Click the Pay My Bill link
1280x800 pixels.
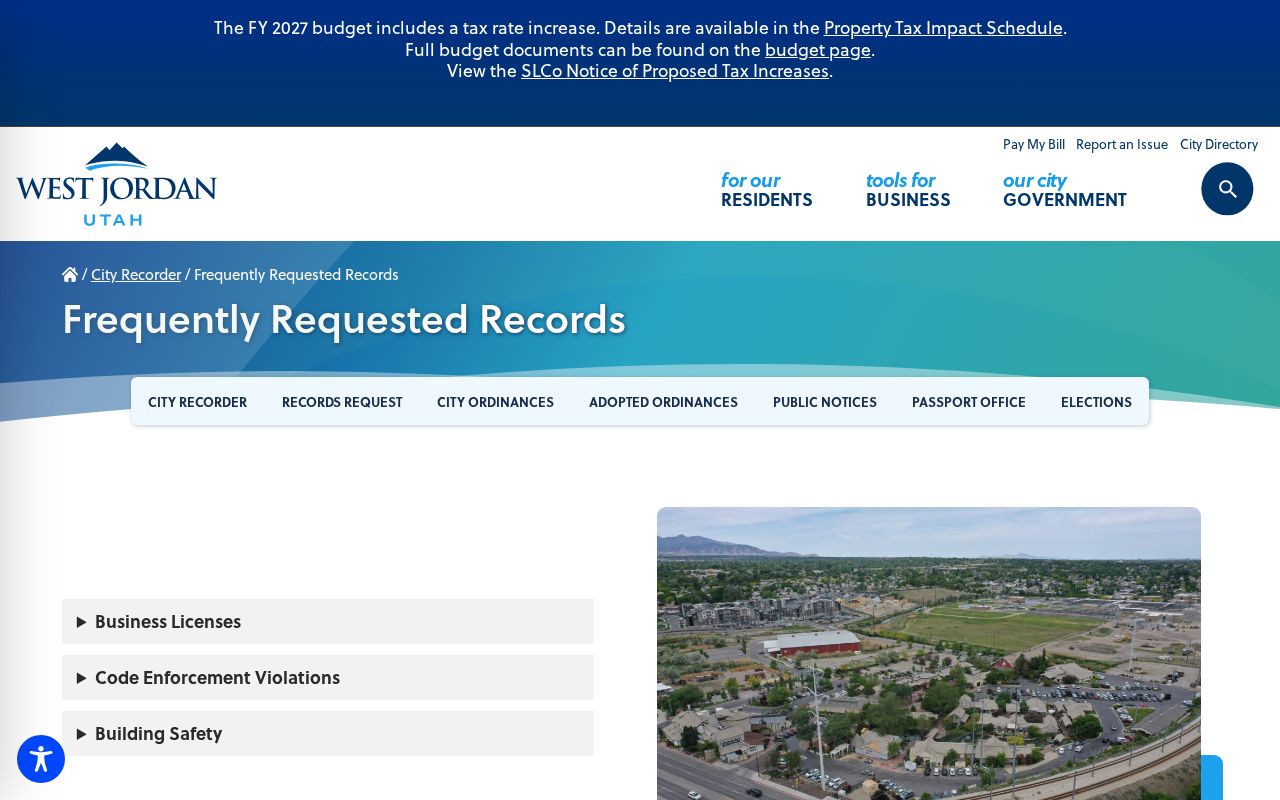tap(1034, 144)
